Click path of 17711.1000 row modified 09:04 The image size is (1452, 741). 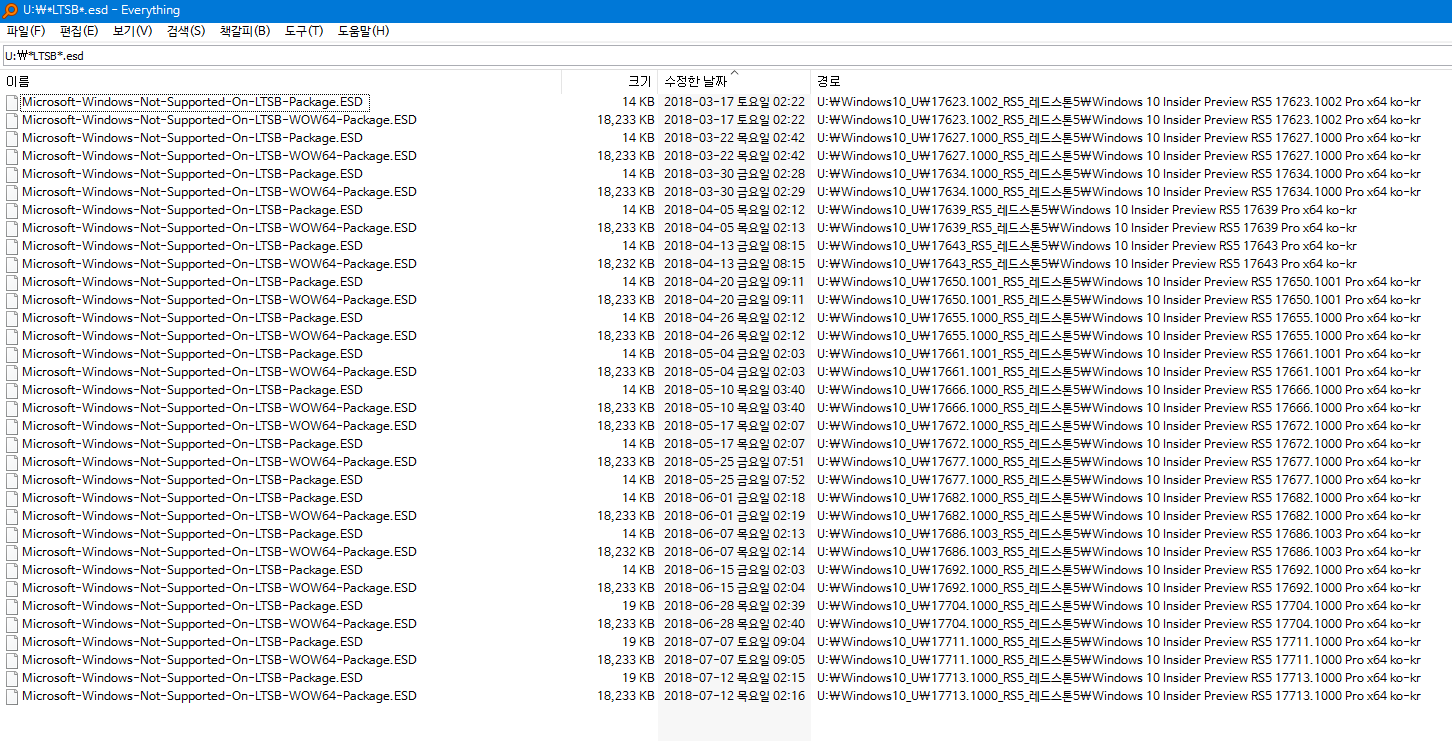coord(1118,642)
